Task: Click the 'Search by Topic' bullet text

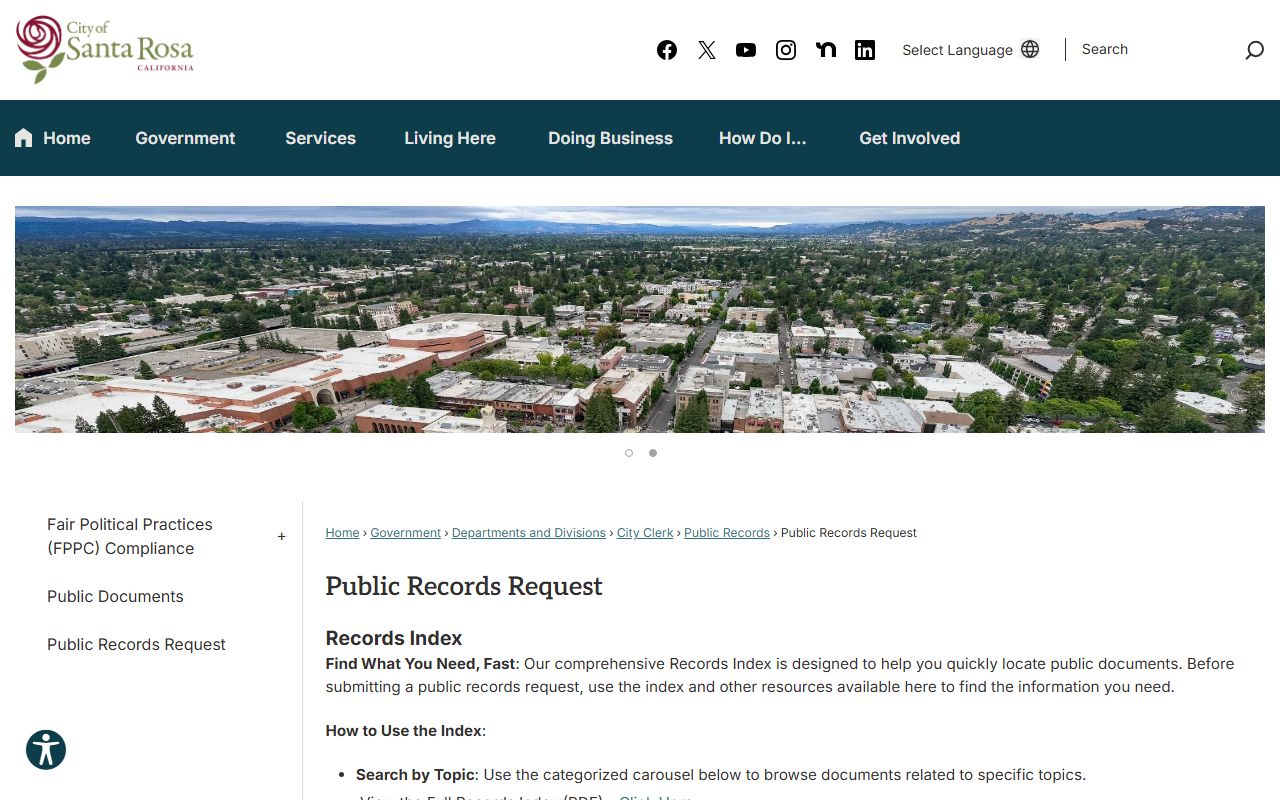Action: 417,775
